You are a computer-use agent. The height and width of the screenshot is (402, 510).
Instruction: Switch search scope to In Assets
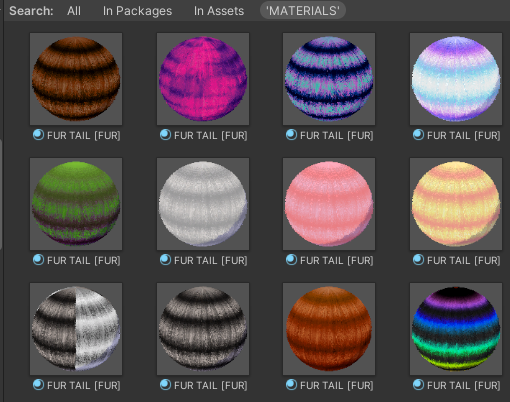[219, 11]
